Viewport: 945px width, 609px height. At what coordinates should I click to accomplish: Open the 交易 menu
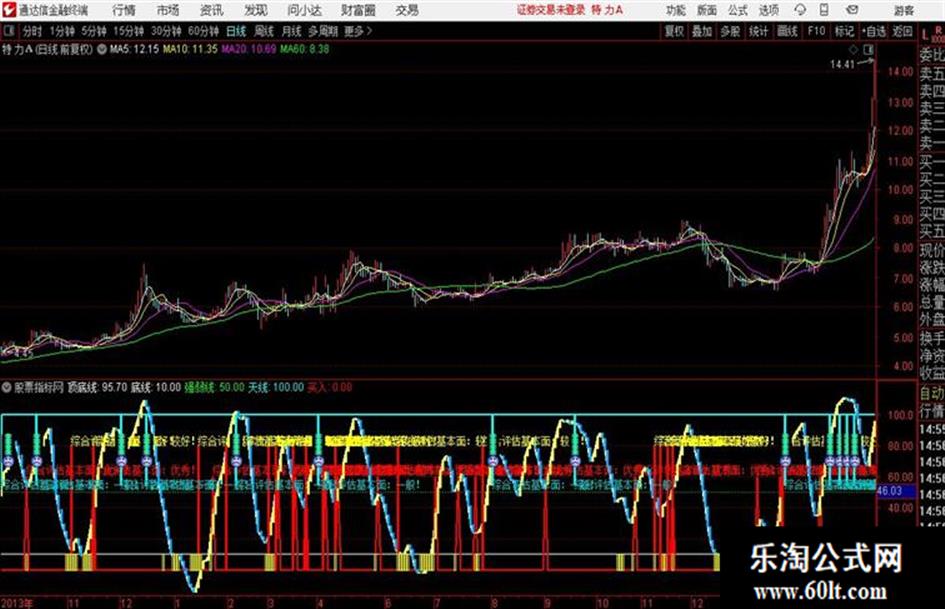[x=407, y=10]
